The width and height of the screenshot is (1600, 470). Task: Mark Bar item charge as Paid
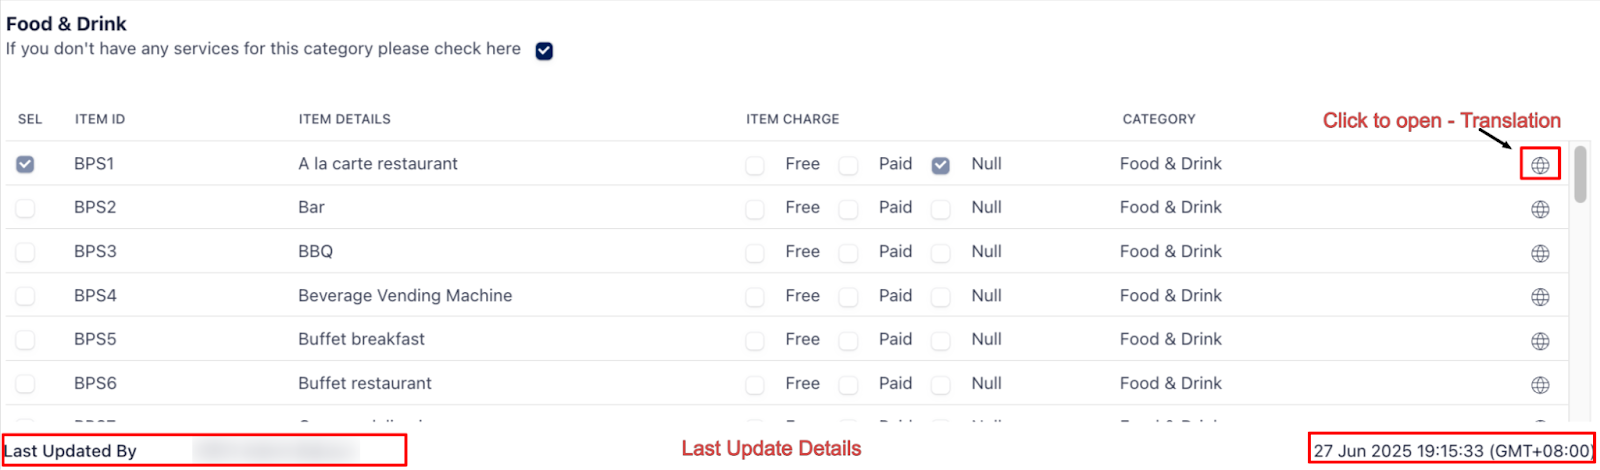848,209
